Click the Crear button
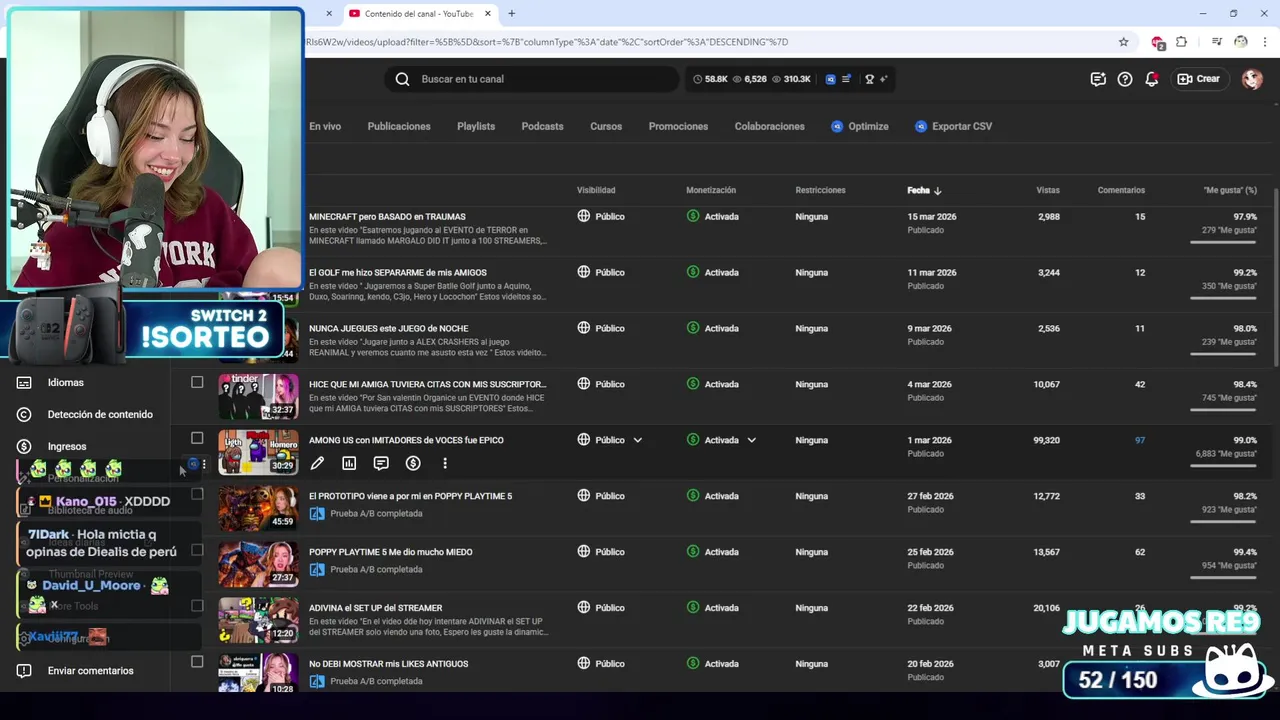 click(x=1199, y=79)
